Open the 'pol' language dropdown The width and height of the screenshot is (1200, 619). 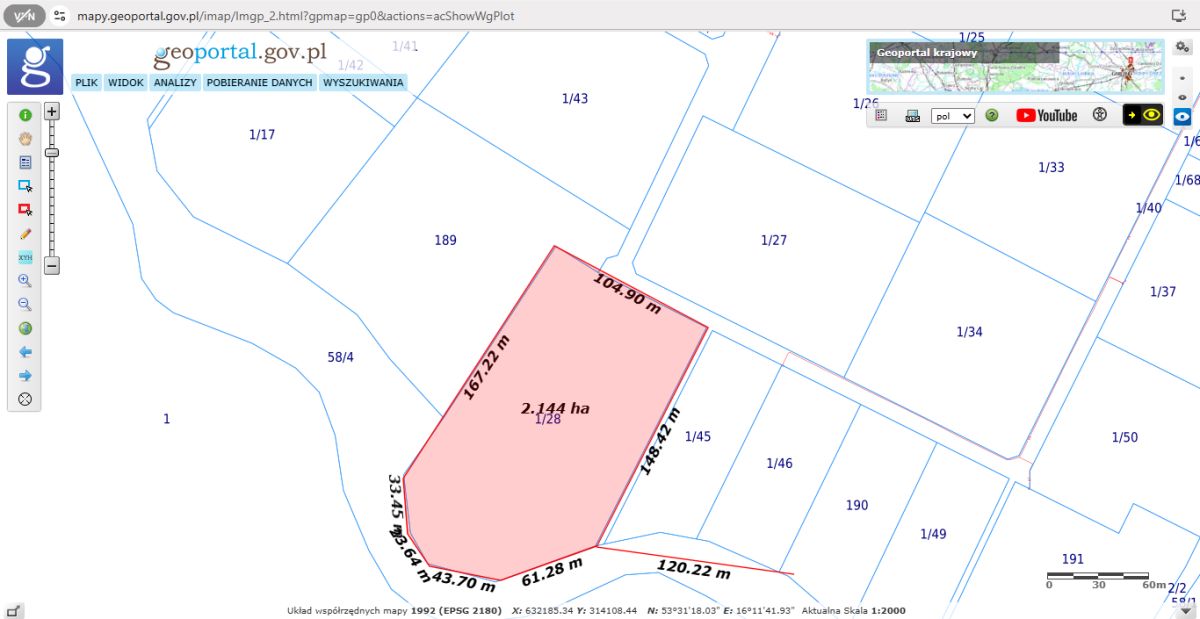tap(952, 116)
